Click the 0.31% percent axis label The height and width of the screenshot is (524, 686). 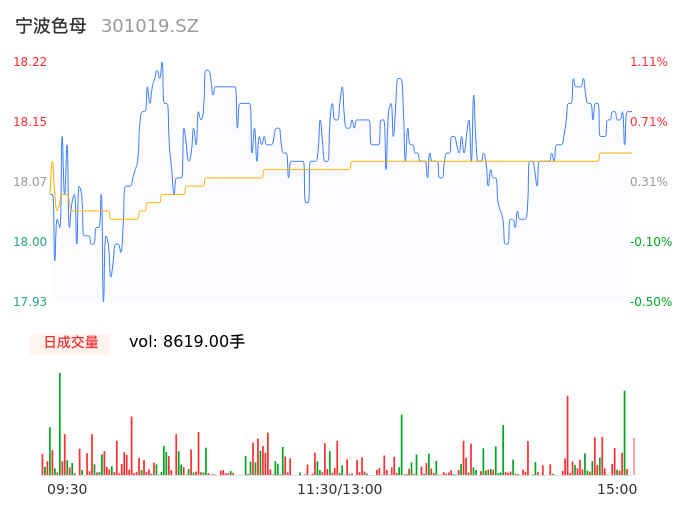649,182
